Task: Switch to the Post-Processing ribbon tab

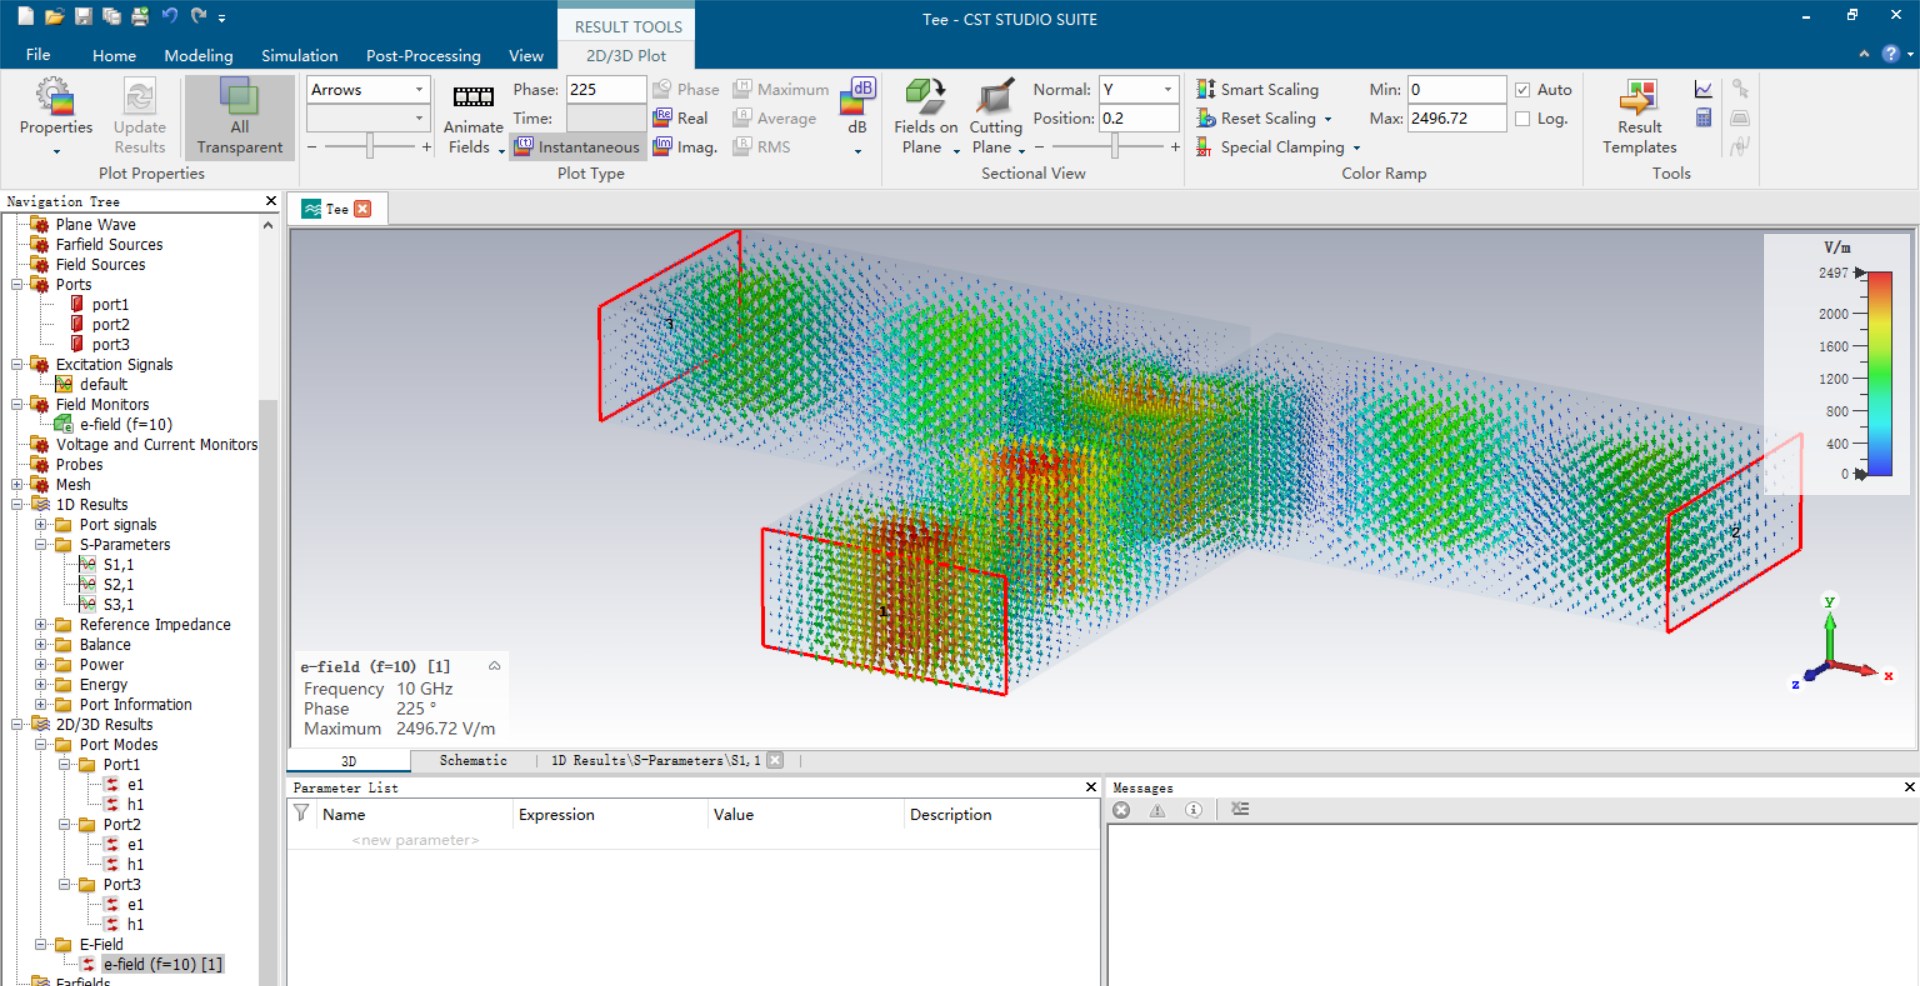Action: (x=423, y=56)
